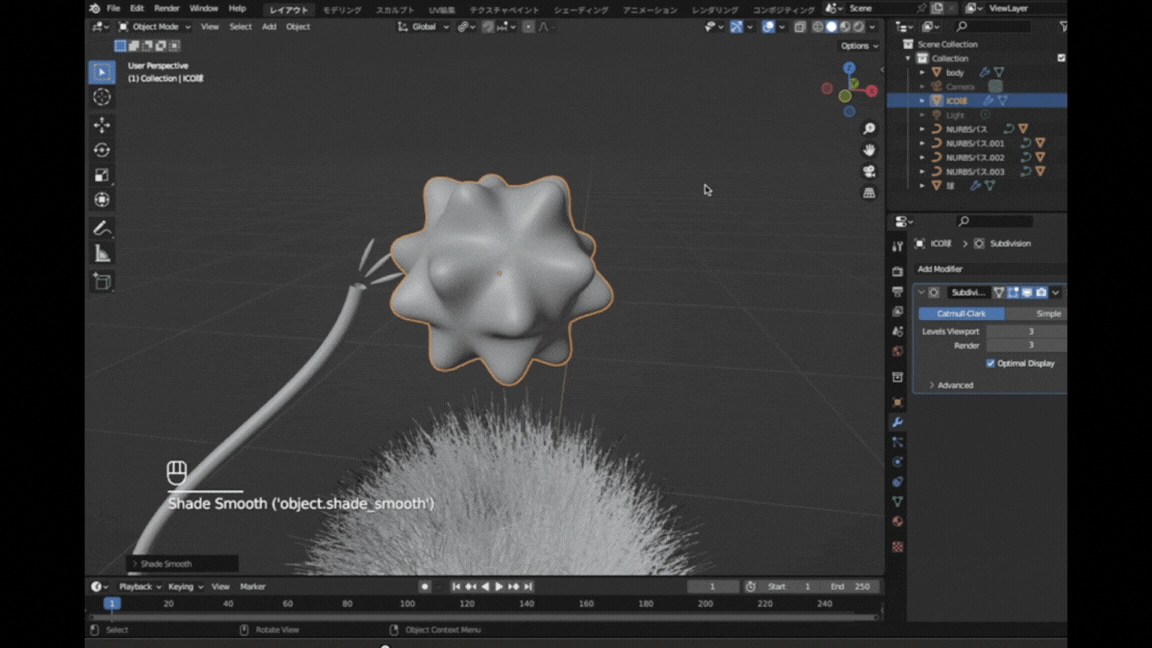This screenshot has width=1152, height=648.
Task: Open the Object Mode dropdown
Action: [x=155, y=27]
